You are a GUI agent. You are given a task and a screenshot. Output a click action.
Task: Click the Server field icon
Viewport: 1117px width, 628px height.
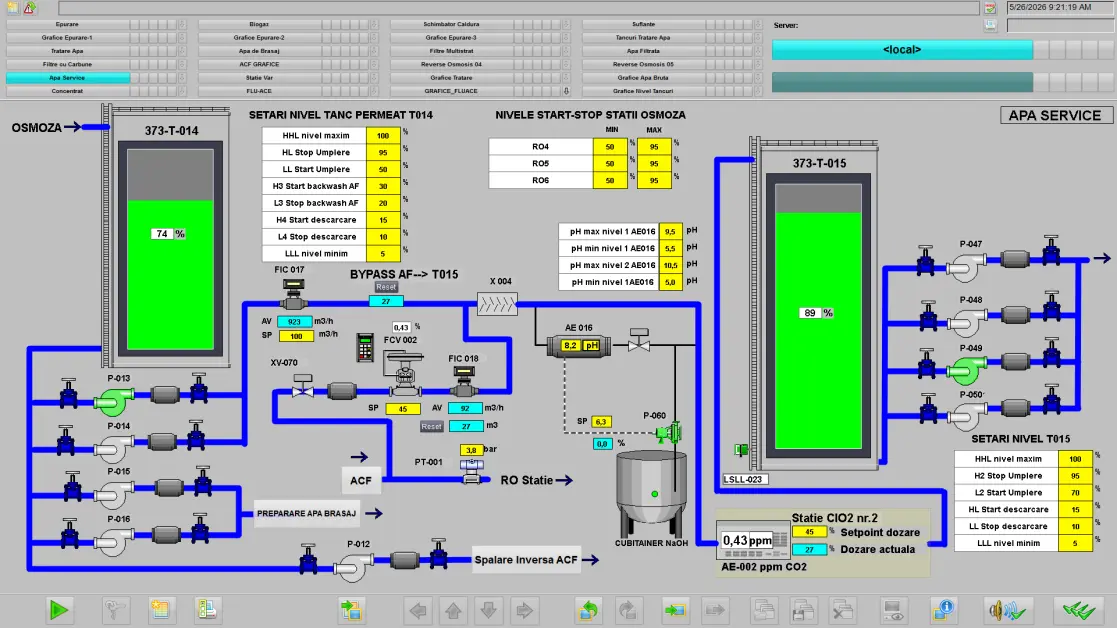click(x=990, y=25)
